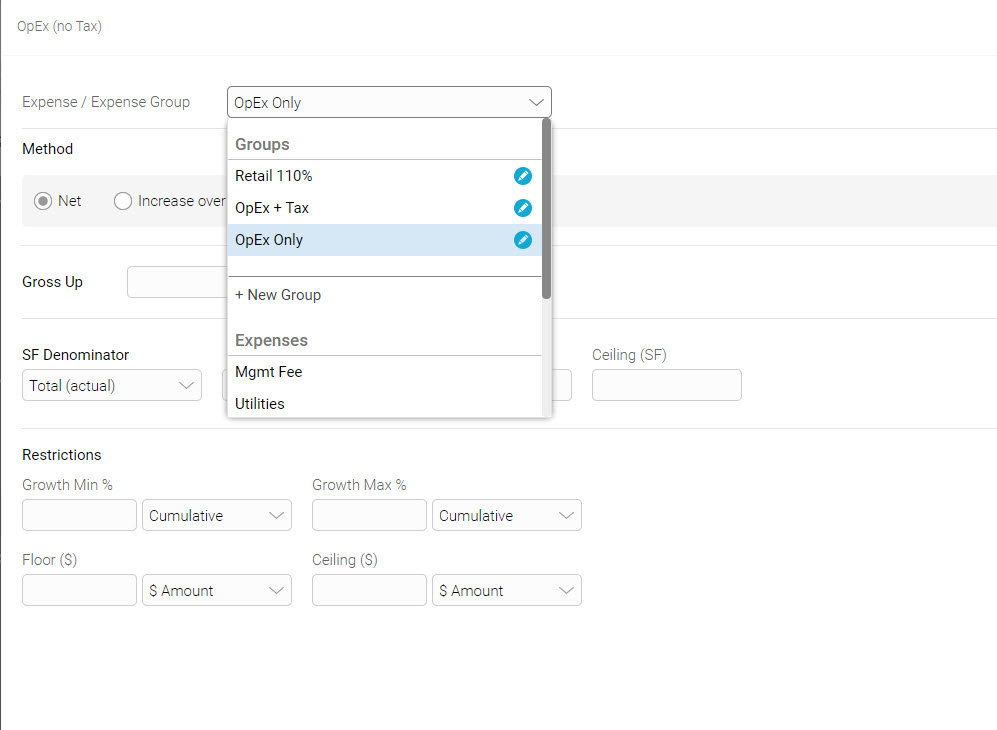The width and height of the screenshot is (997, 730).
Task: Click pencil icon next to OpEx + Tax
Action: point(522,208)
